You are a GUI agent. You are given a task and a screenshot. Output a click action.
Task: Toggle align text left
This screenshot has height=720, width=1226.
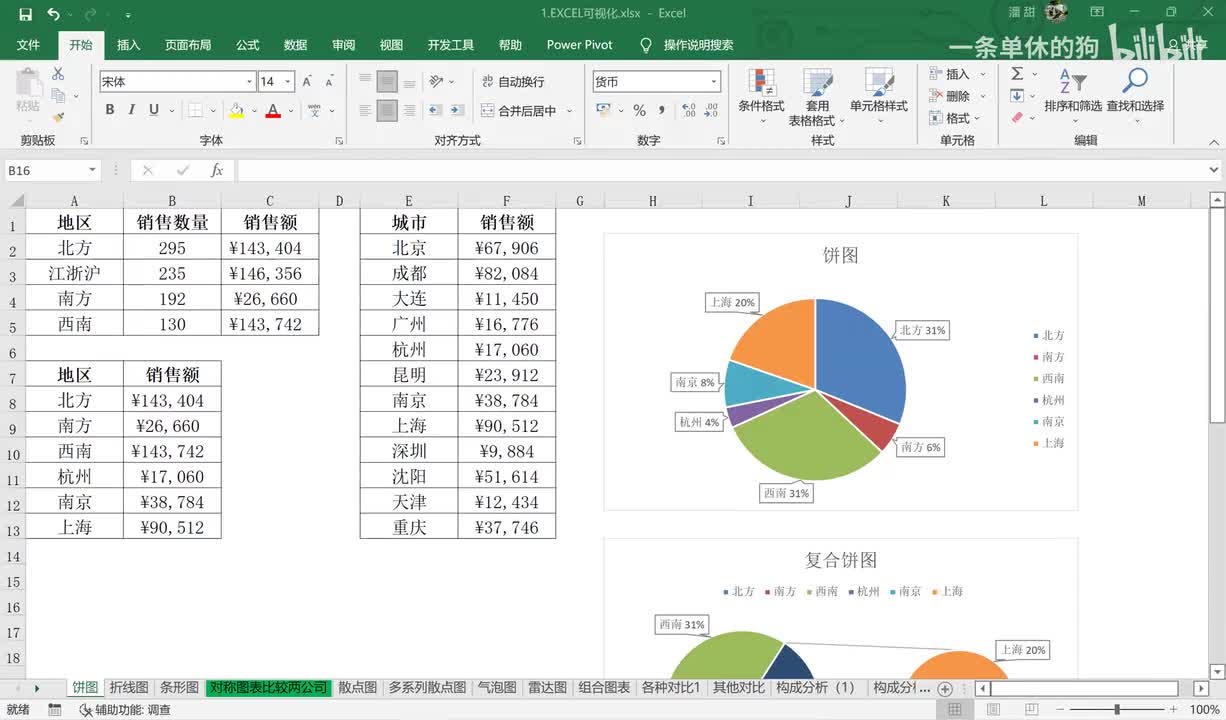click(365, 110)
